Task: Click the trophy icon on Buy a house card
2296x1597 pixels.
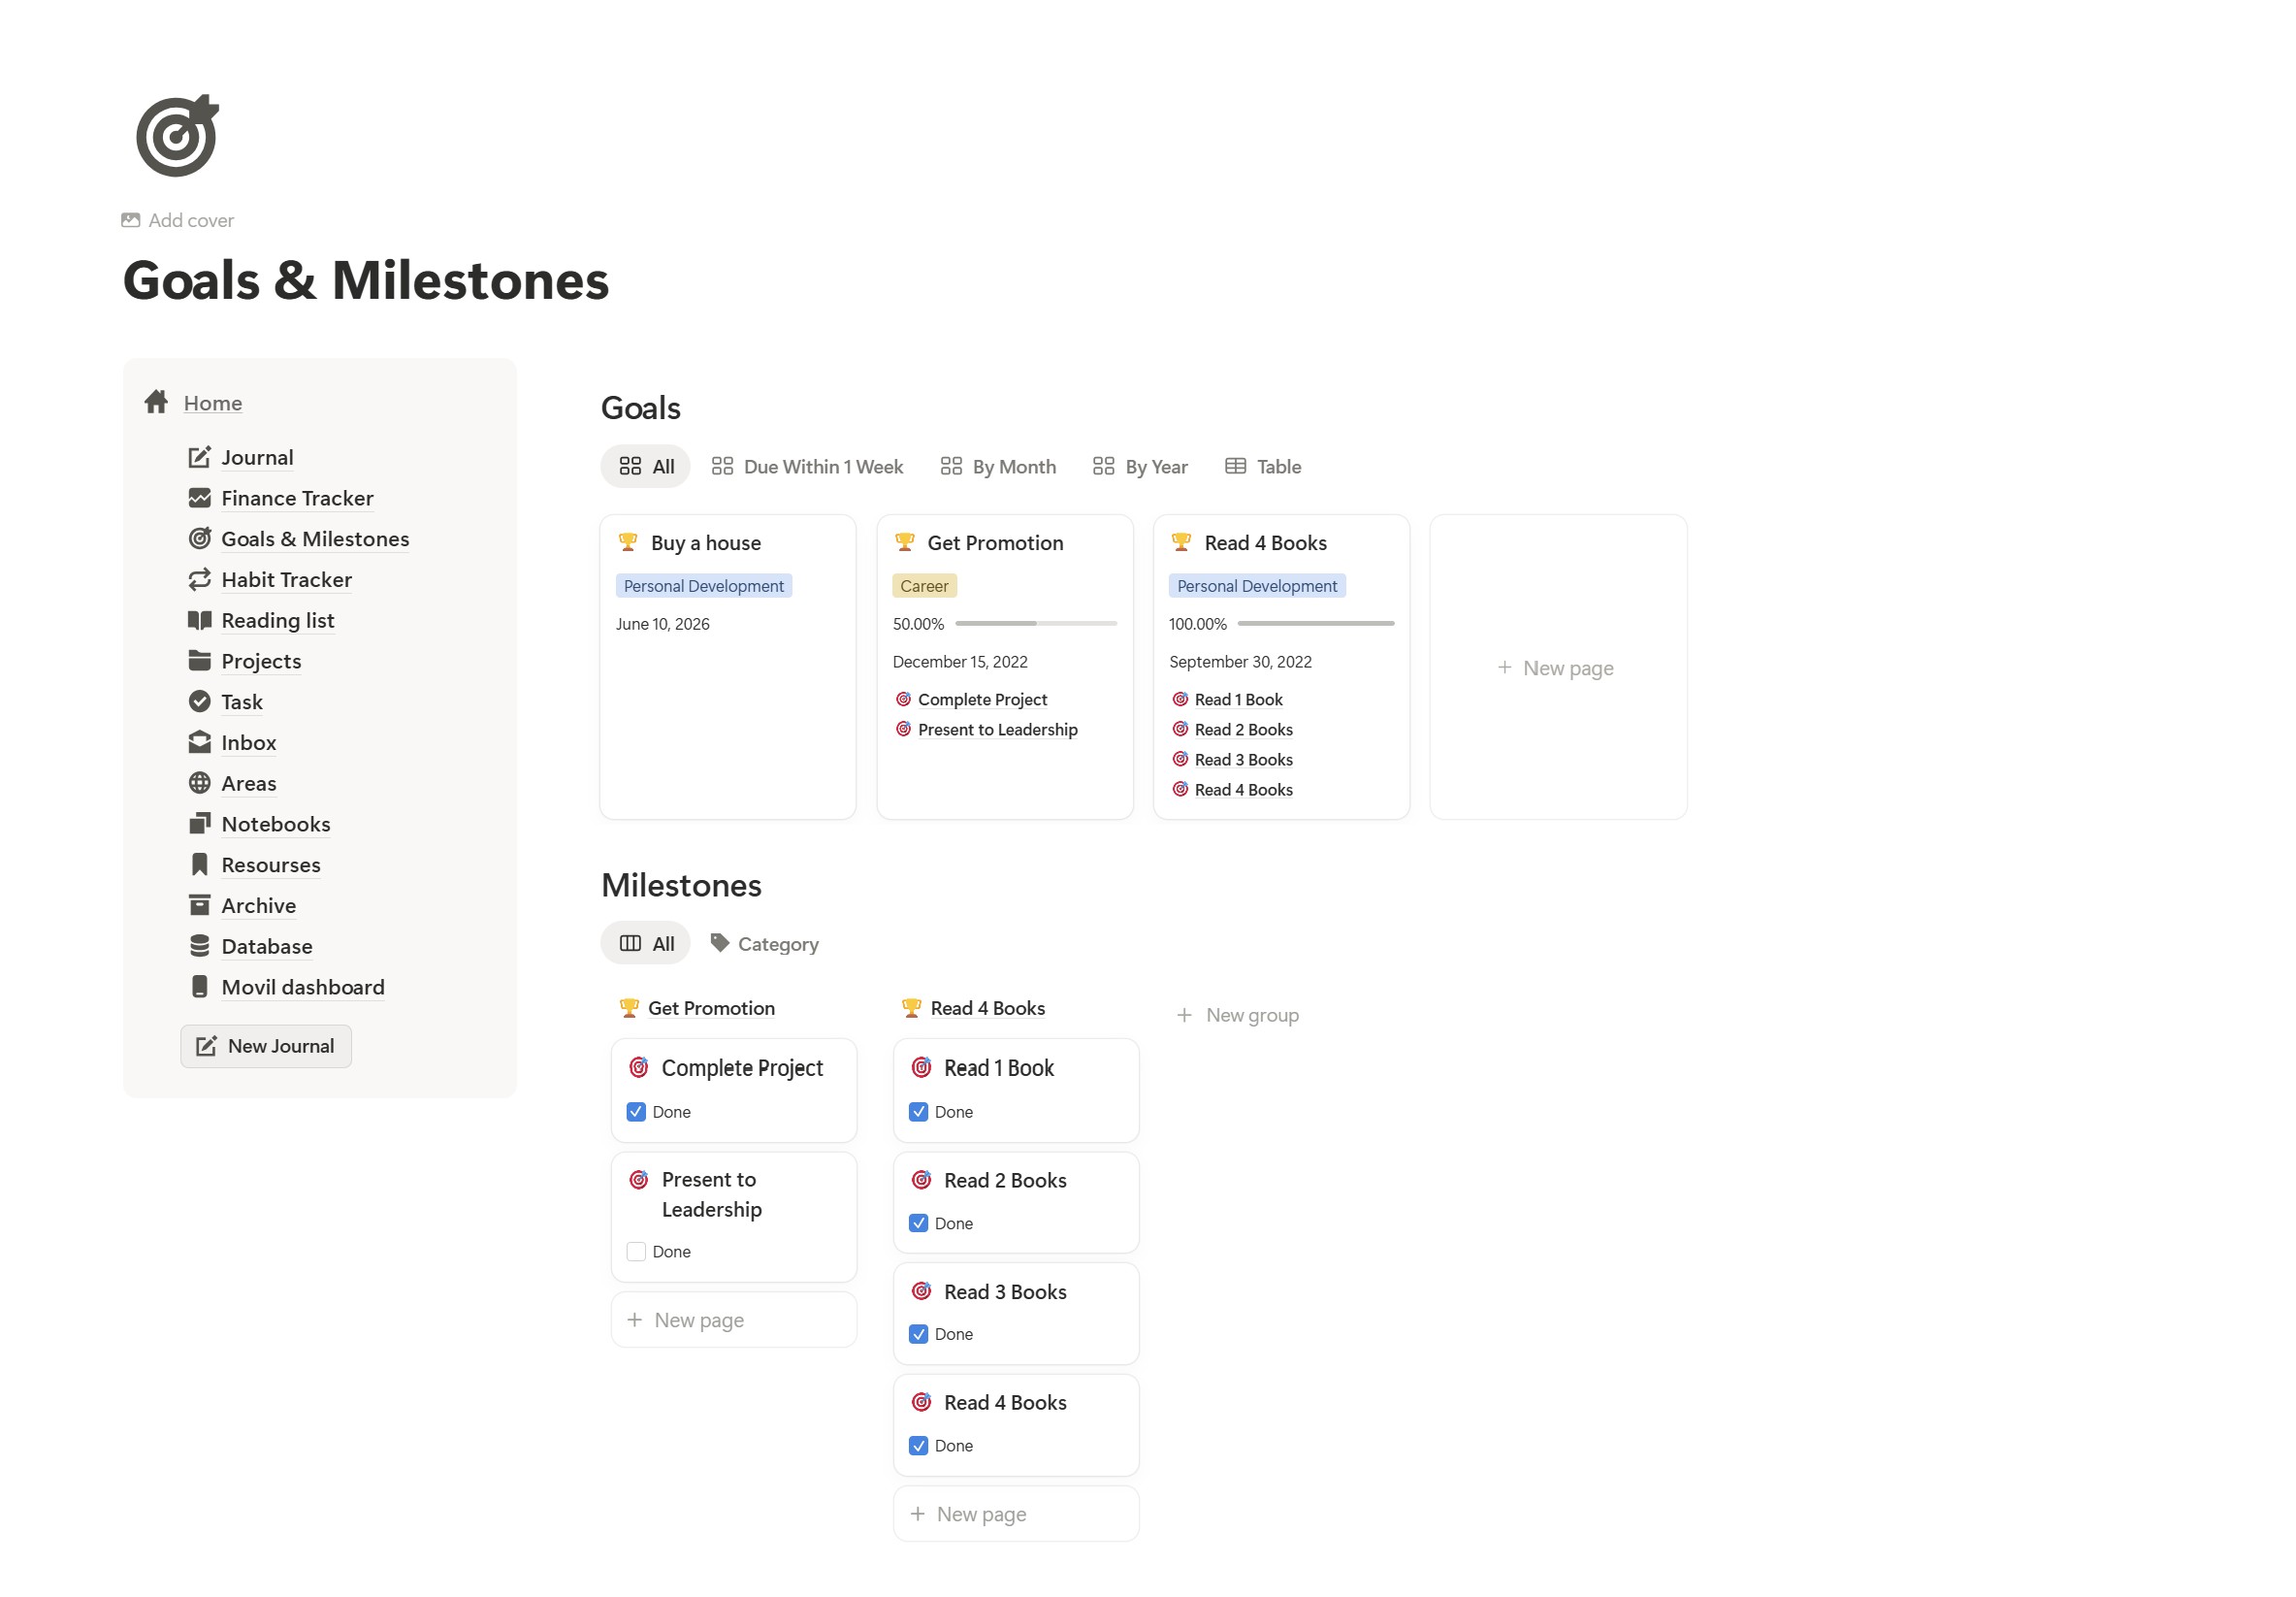Action: 628,542
